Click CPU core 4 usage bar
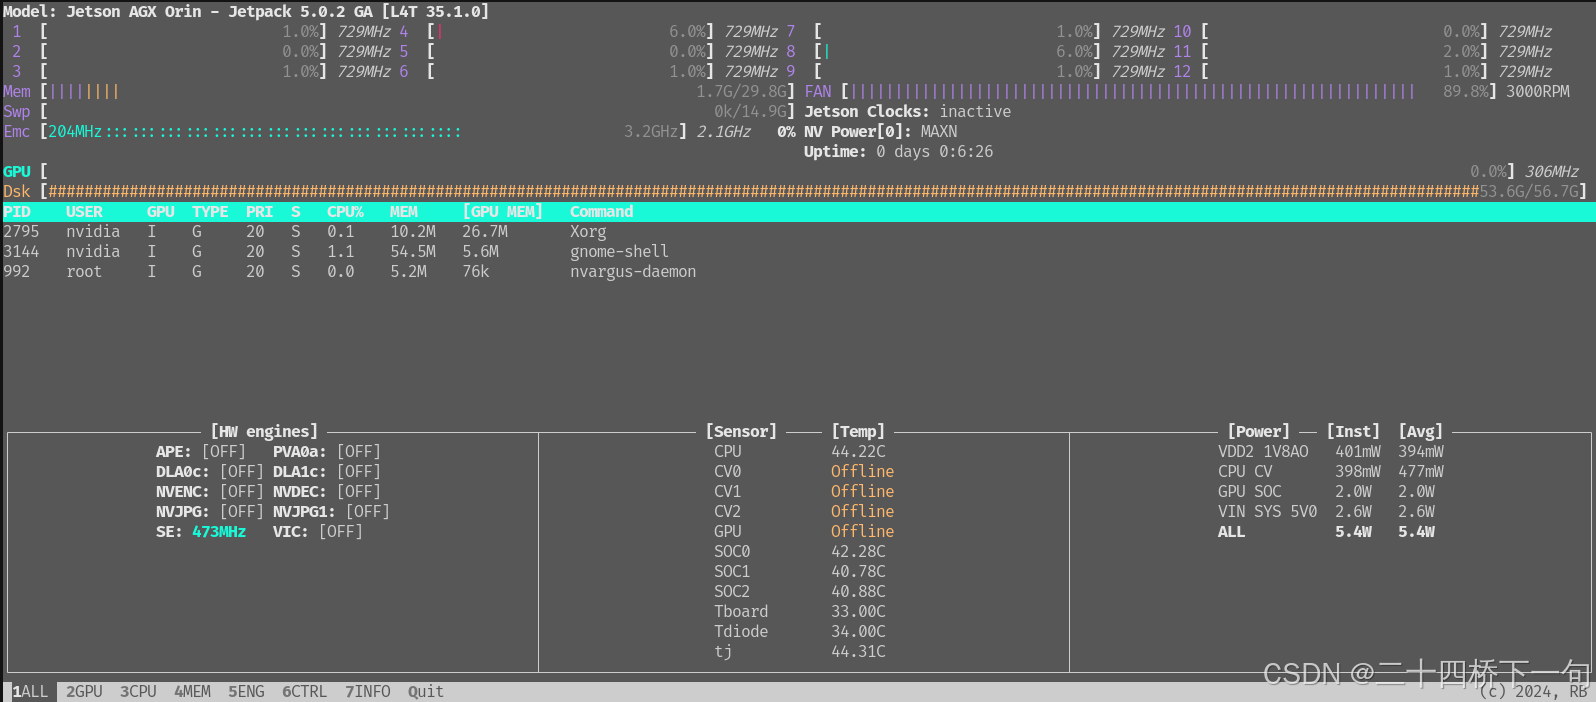 571,32
